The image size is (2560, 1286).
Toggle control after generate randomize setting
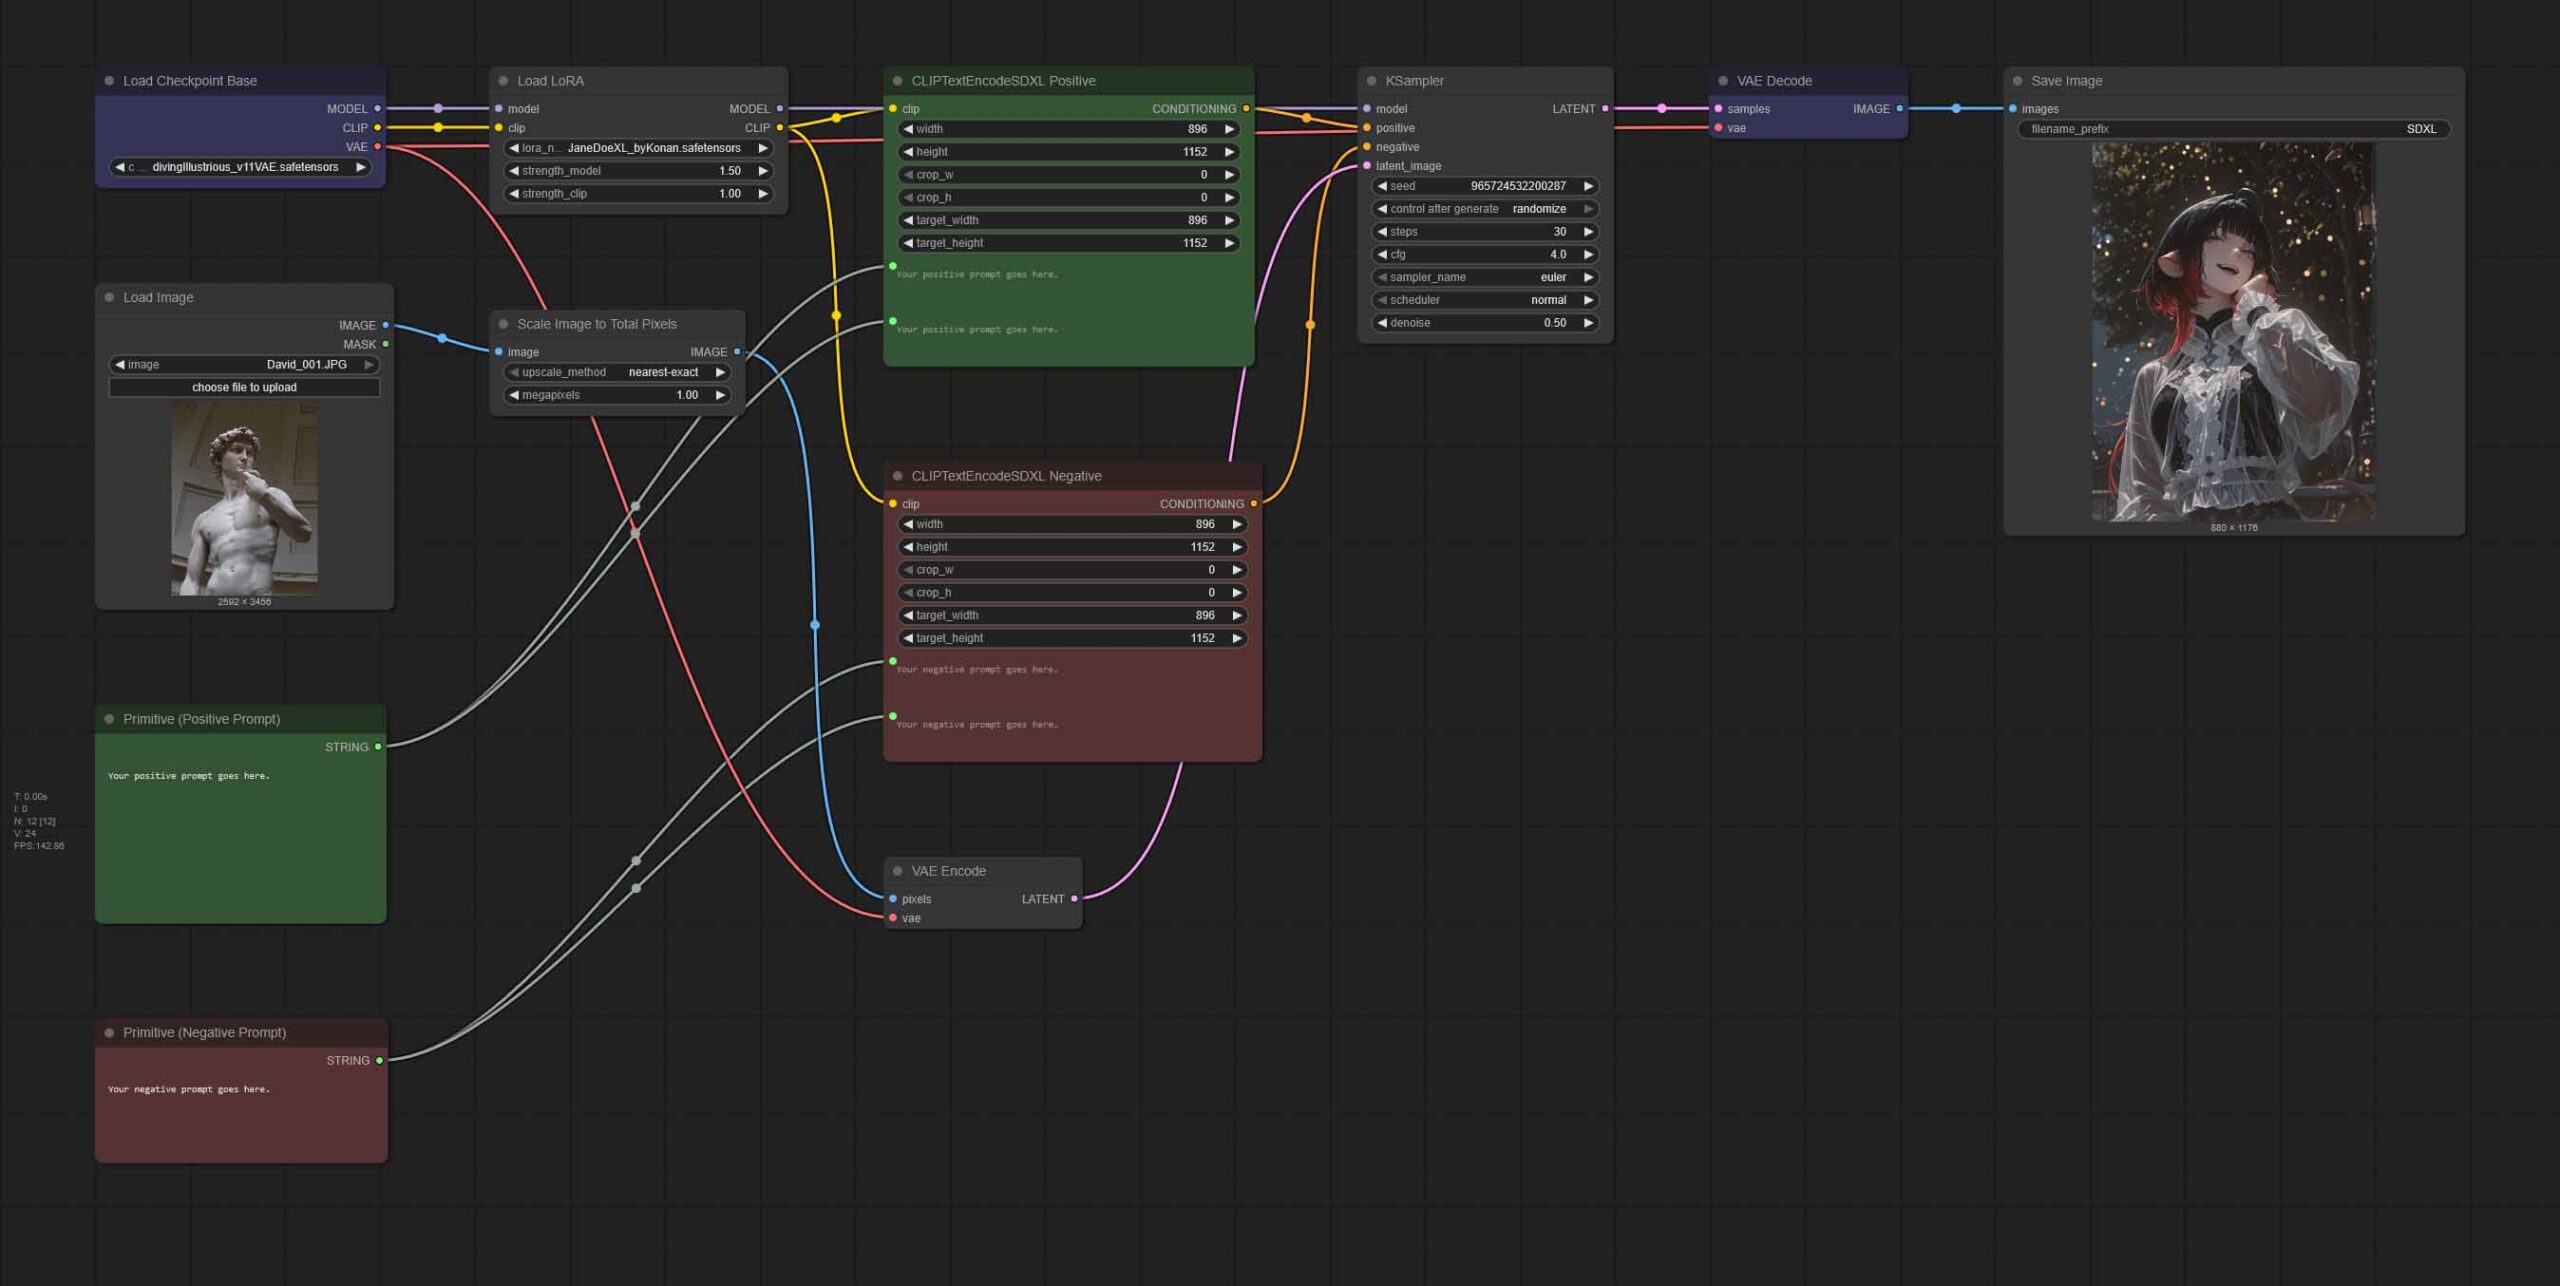pos(1484,209)
